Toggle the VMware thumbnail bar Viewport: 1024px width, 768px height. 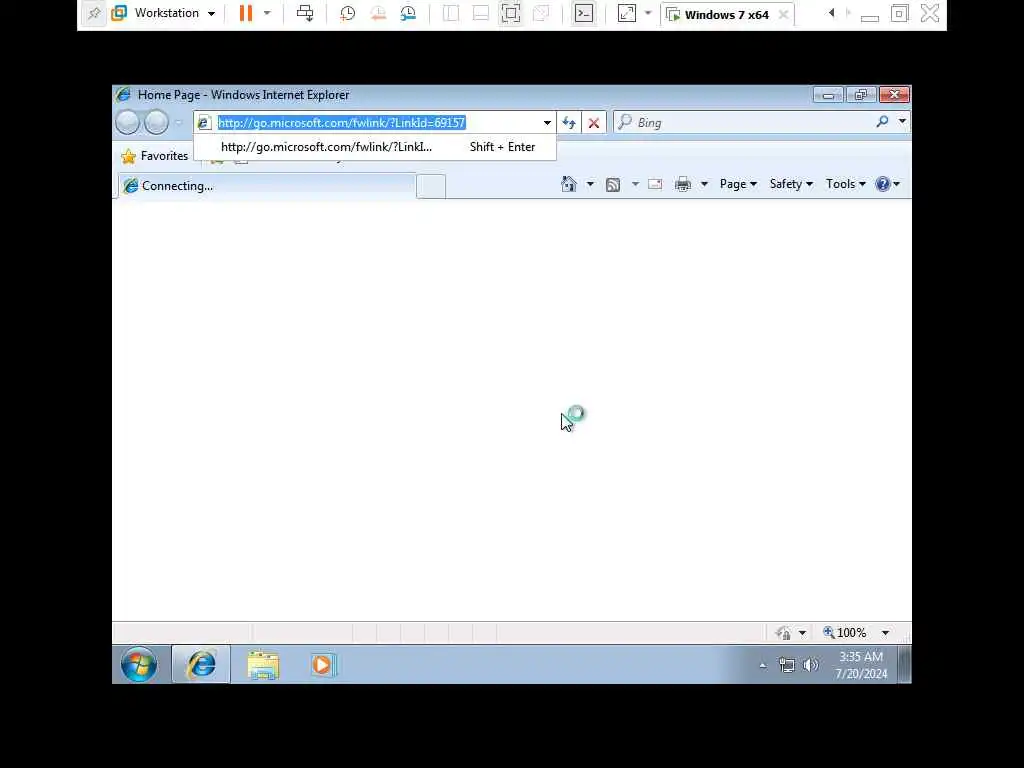pyautogui.click(x=481, y=13)
